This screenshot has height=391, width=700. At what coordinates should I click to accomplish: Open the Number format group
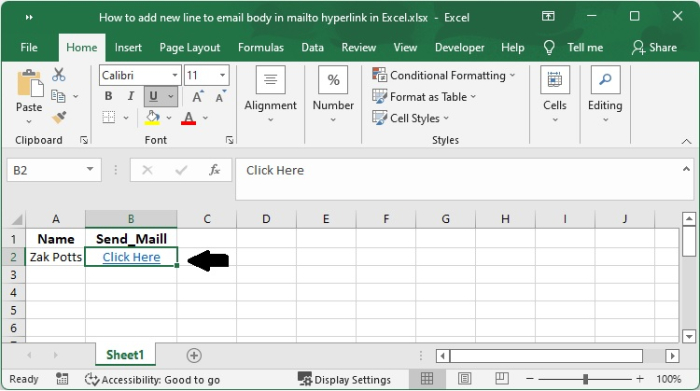[333, 95]
